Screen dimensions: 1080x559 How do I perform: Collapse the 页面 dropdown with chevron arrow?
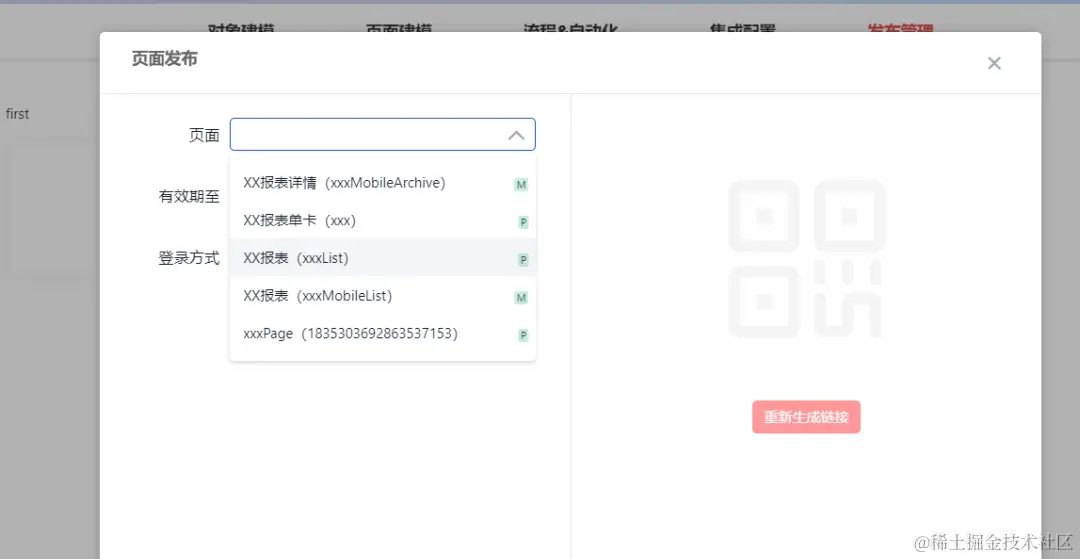pos(516,135)
